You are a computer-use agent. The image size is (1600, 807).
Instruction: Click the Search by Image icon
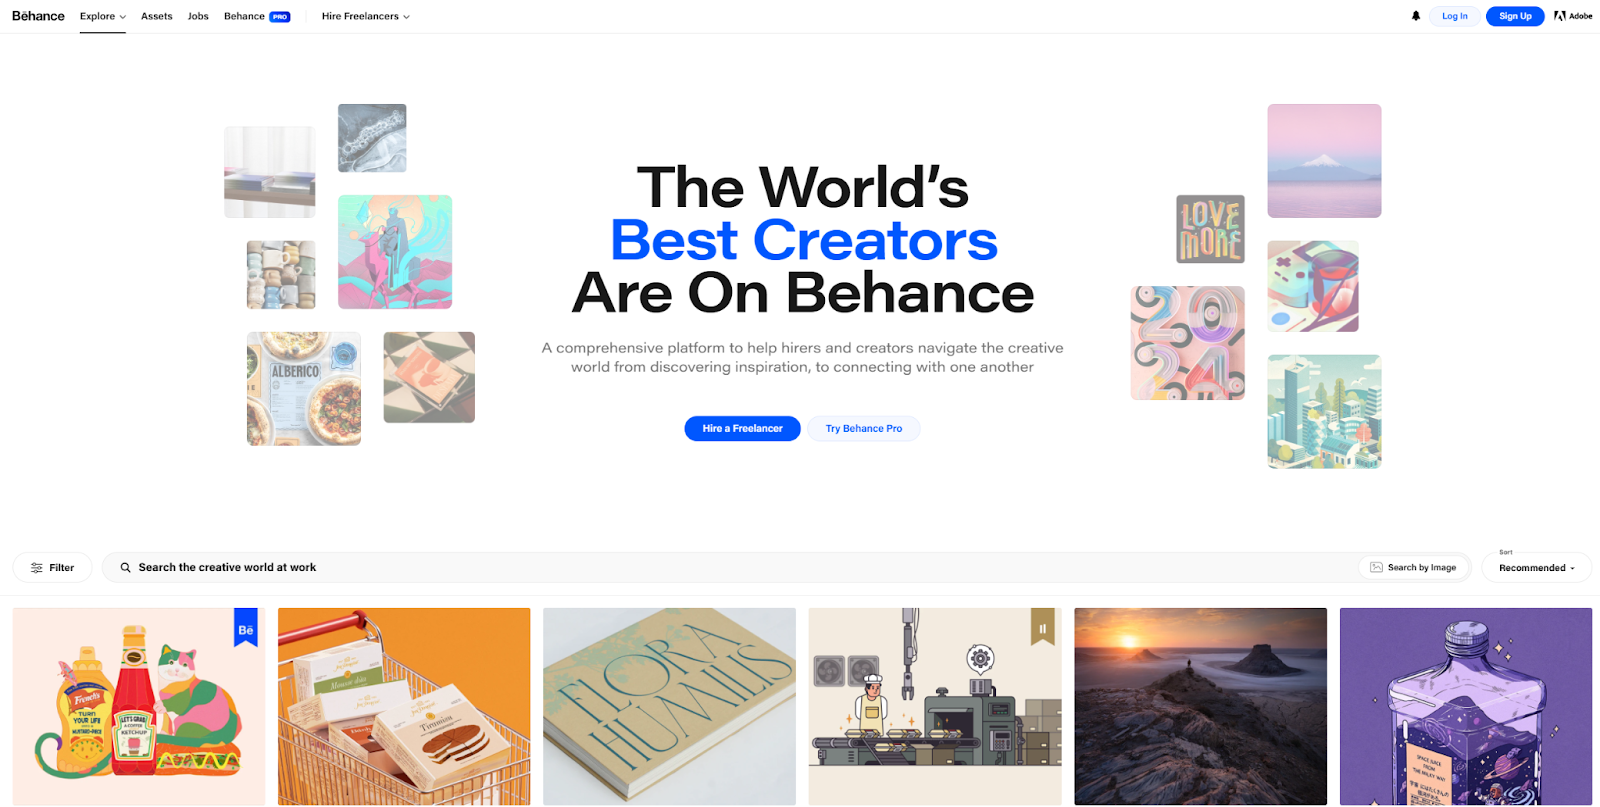1377,568
